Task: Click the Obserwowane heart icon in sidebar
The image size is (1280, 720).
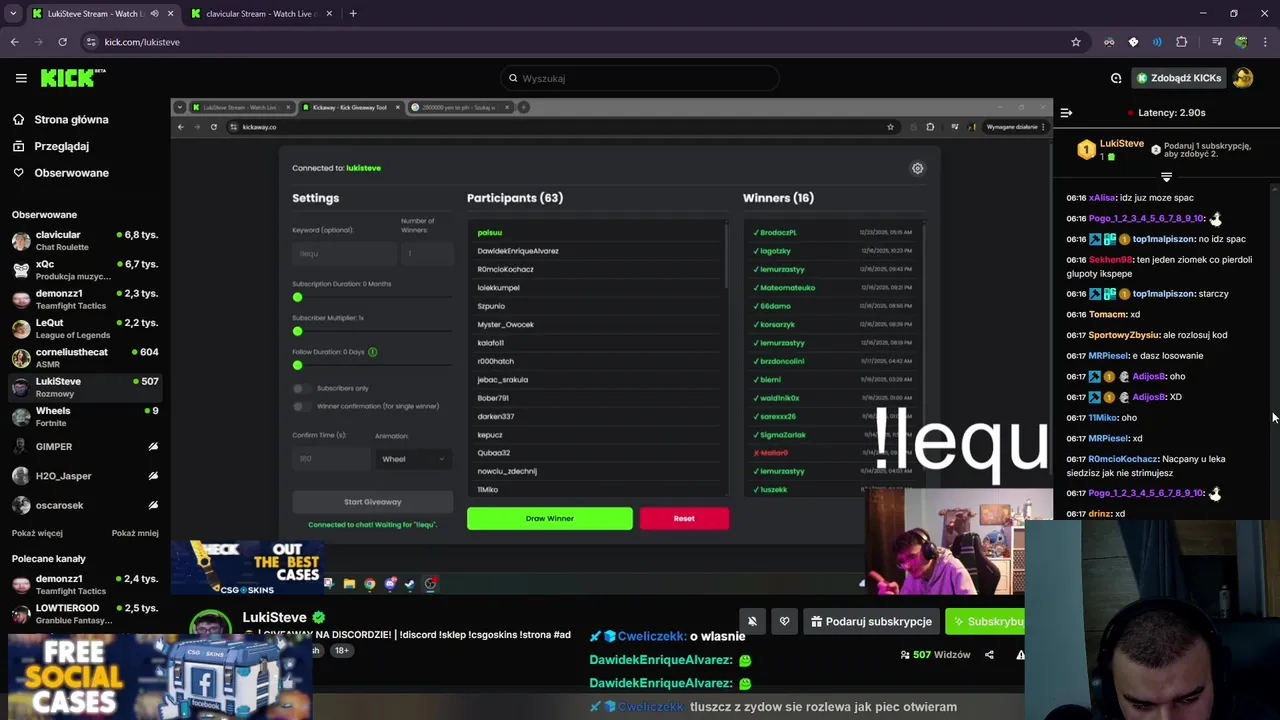Action: (18, 173)
